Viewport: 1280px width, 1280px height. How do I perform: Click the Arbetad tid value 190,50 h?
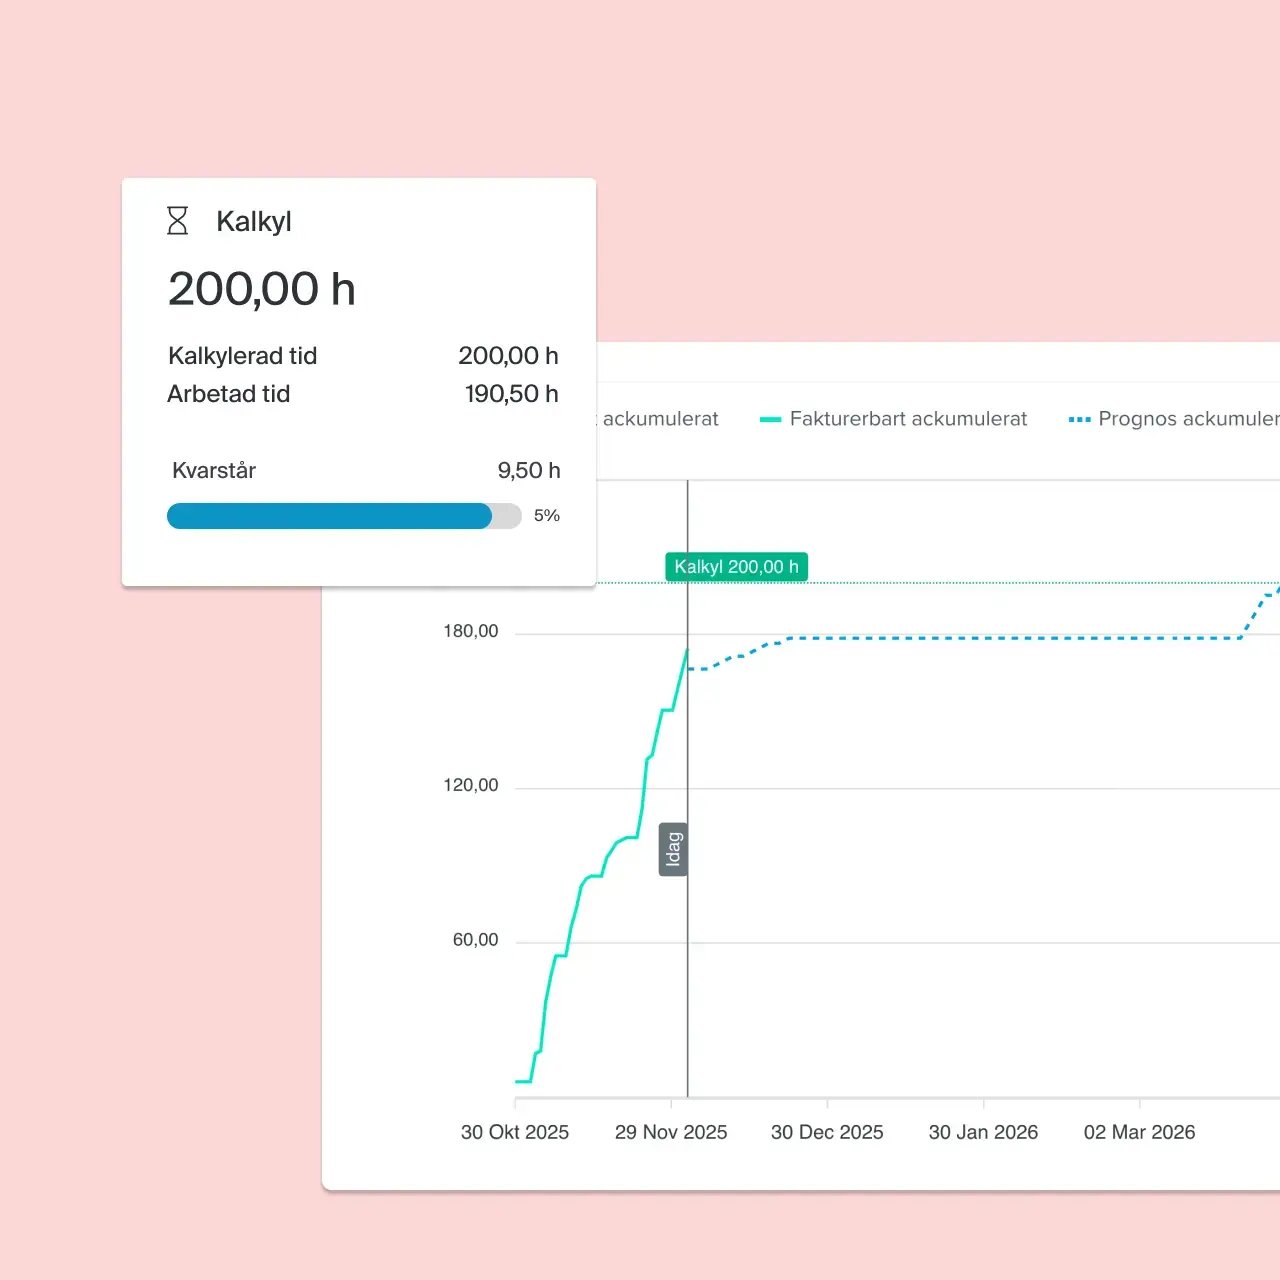[511, 394]
